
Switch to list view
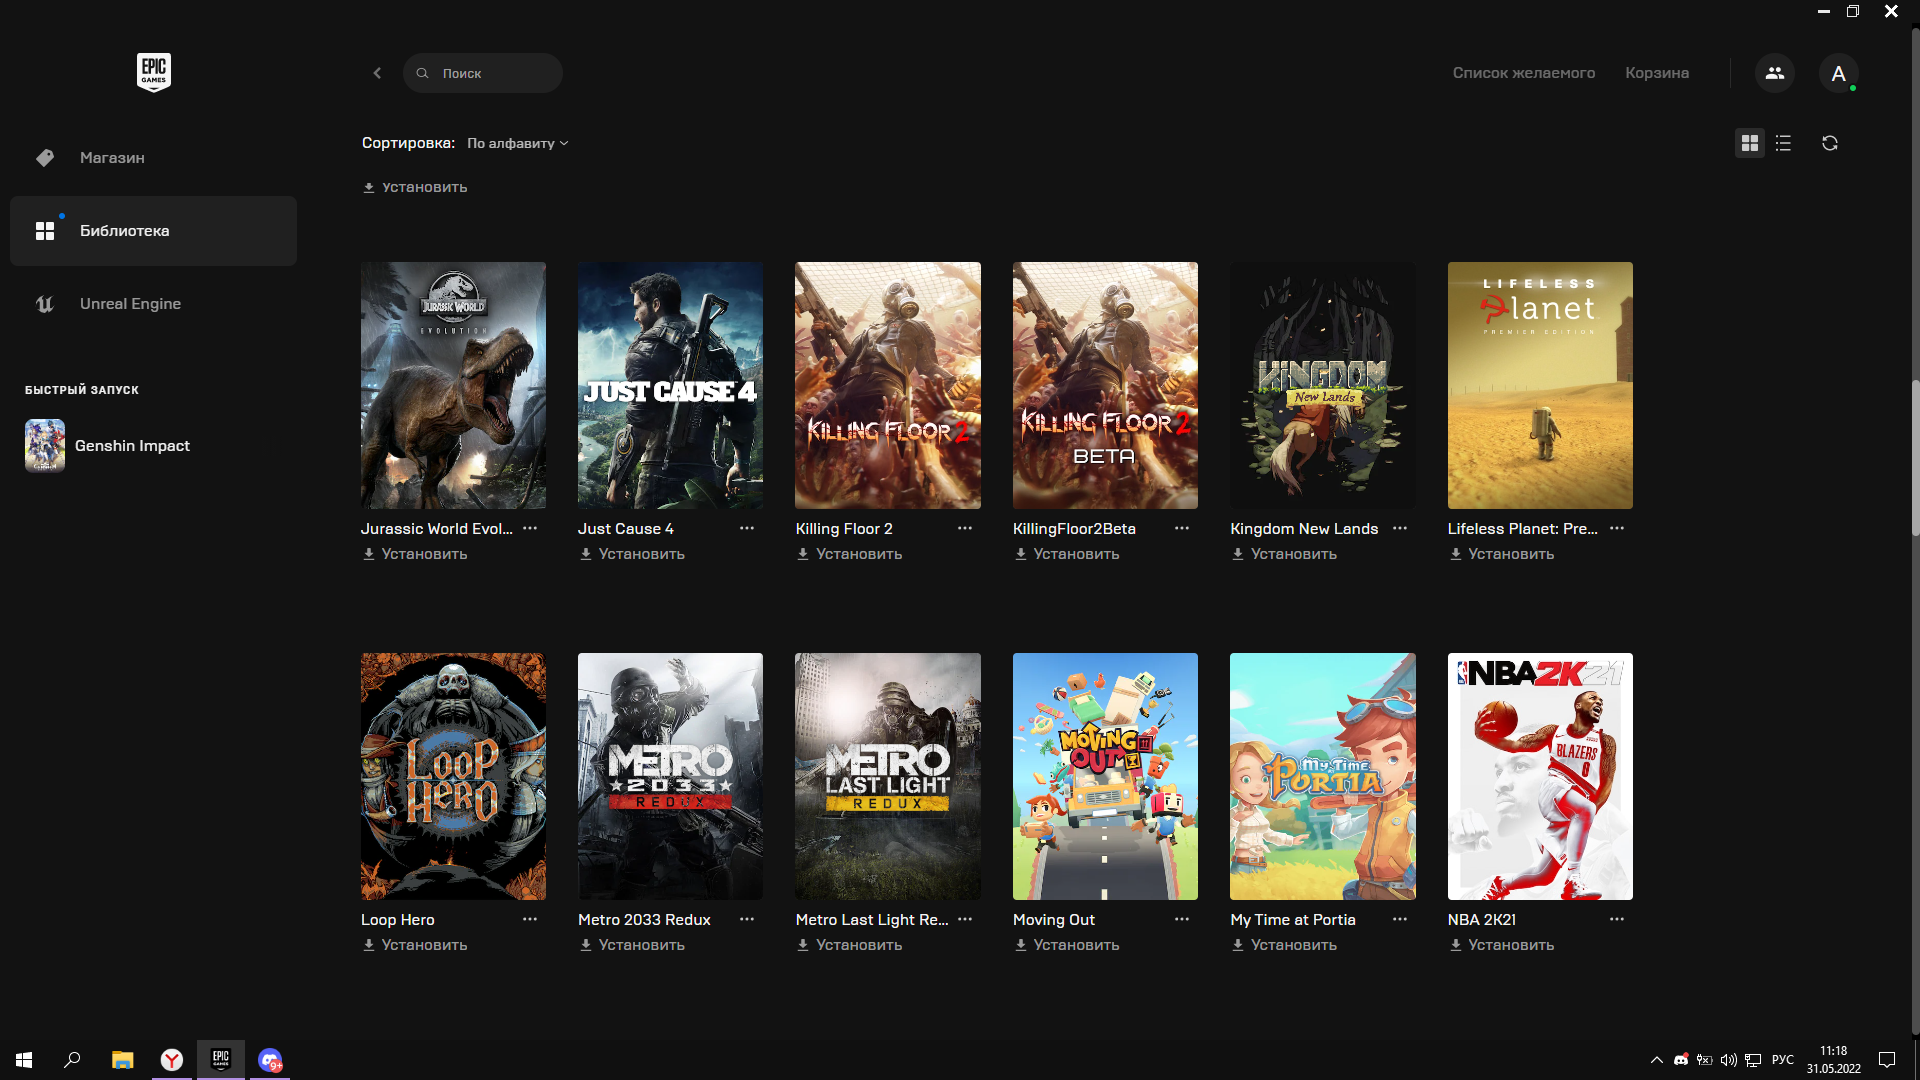point(1783,143)
